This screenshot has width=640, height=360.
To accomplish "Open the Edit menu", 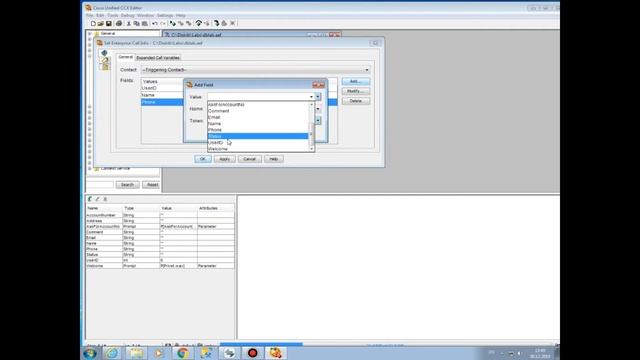I will 100,16.
